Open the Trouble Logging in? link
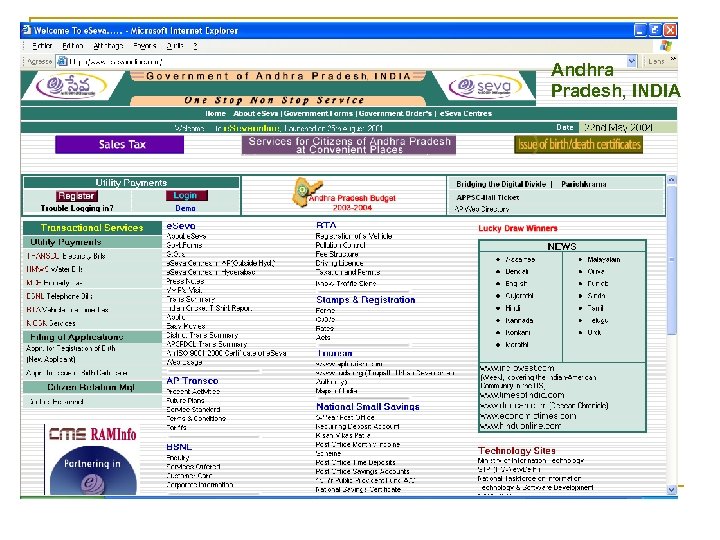The width and height of the screenshot is (720, 540). pos(77,208)
